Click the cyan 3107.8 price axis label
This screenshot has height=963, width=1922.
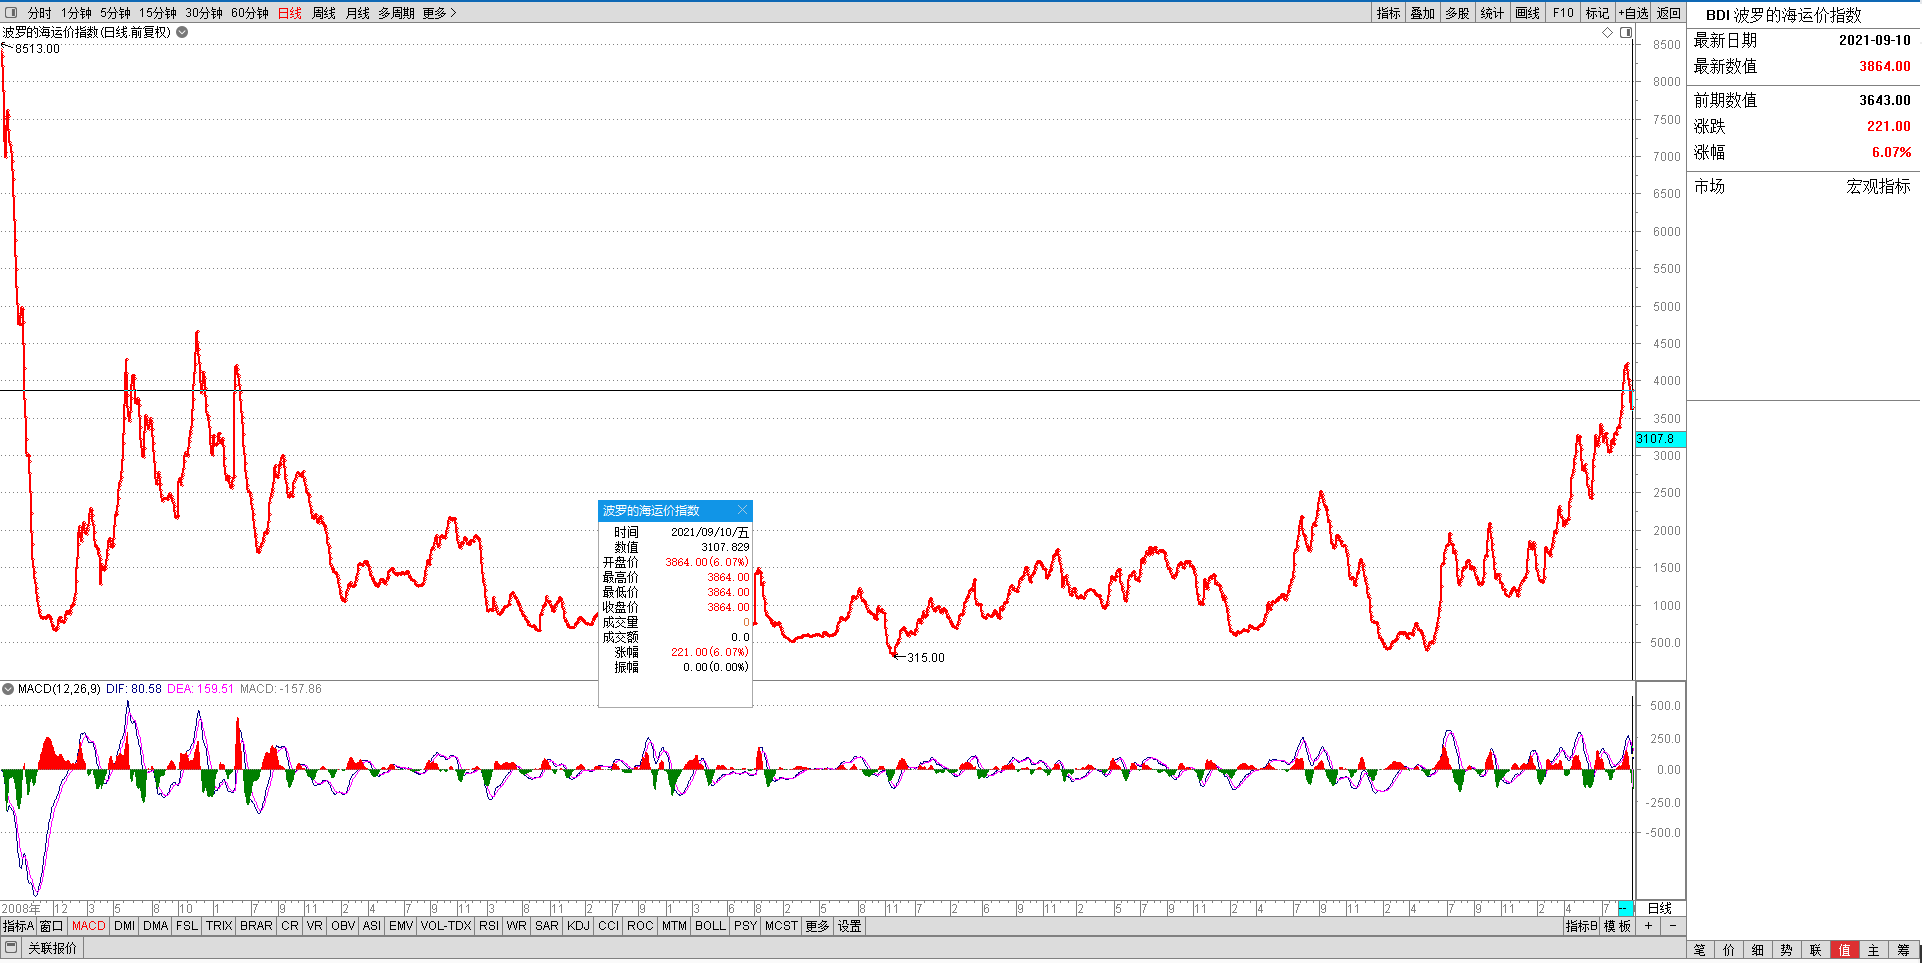[1660, 439]
